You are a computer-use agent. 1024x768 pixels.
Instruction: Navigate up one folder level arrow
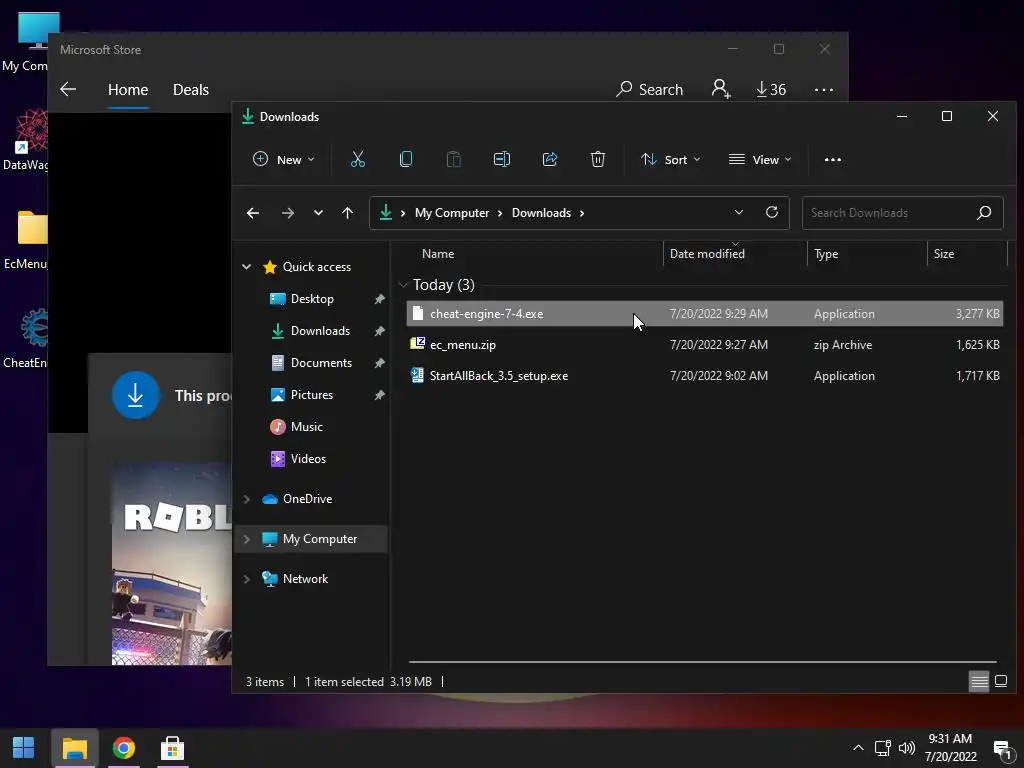click(x=347, y=213)
